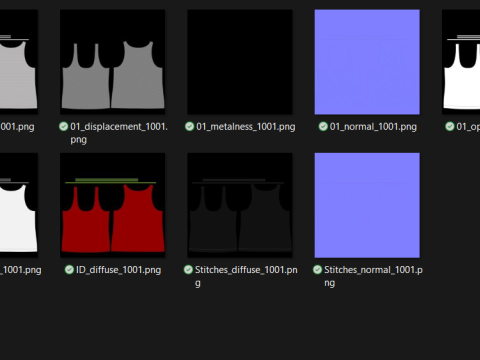The image size is (480, 360).
Task: Click the Stitches_diffuse_1001.png file name
Action: 246,276
